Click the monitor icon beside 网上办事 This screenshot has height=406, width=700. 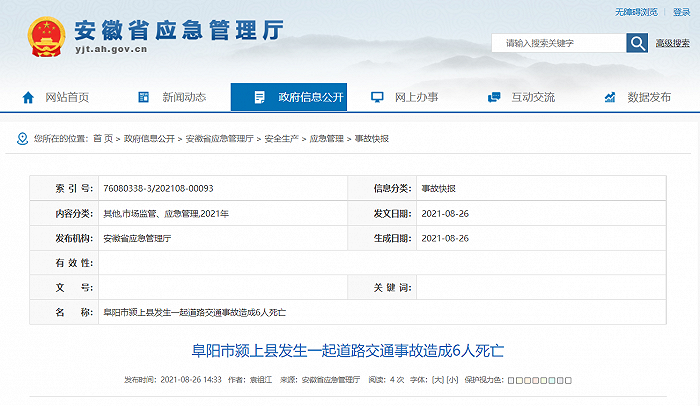click(x=377, y=97)
